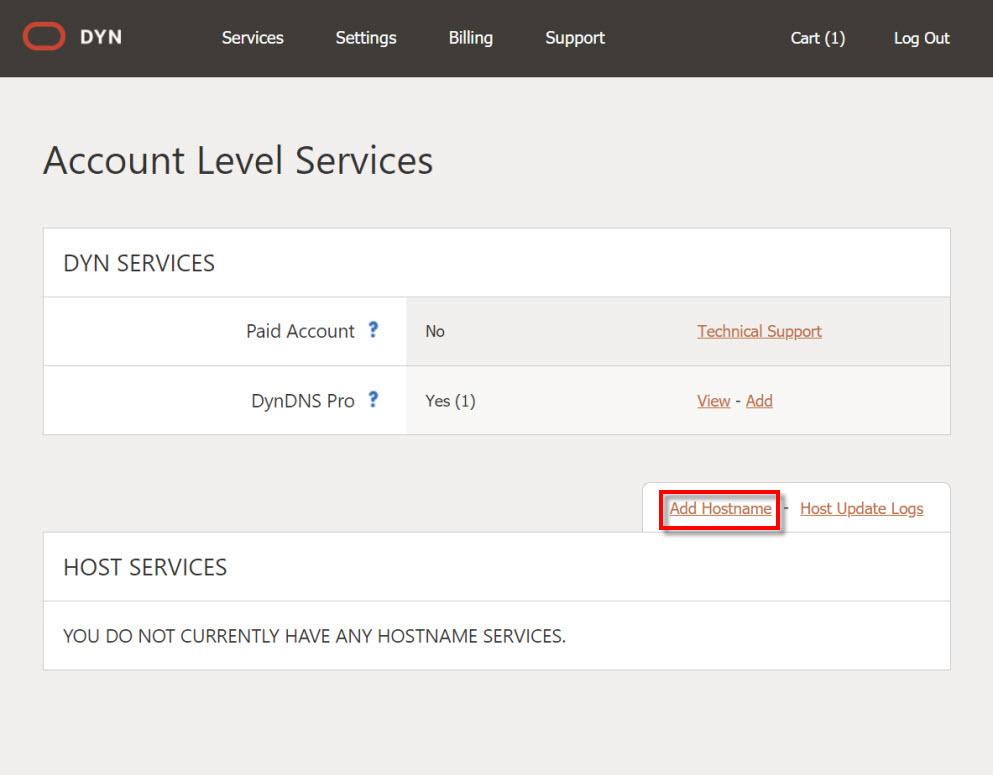This screenshot has width=993, height=775.
Task: Click the Add Hostname link
Action: [x=720, y=508]
